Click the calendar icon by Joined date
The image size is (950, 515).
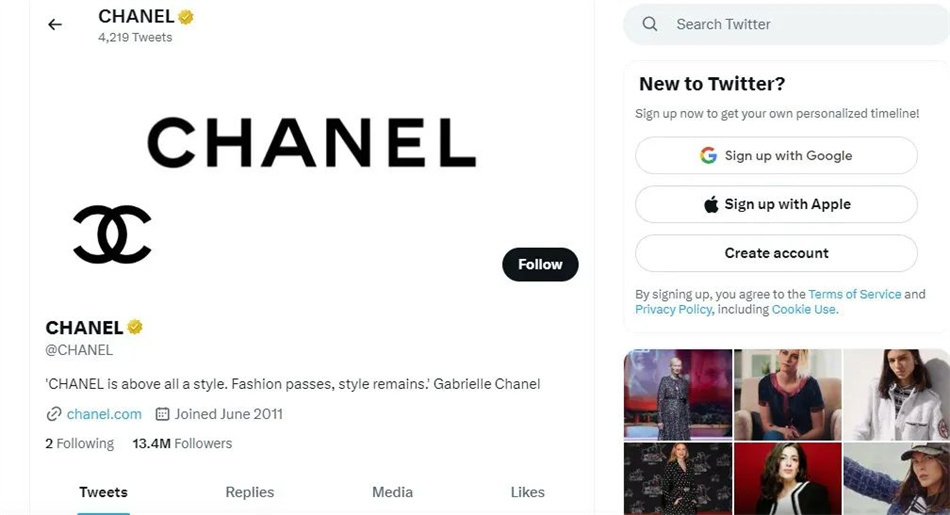pyautogui.click(x=163, y=414)
